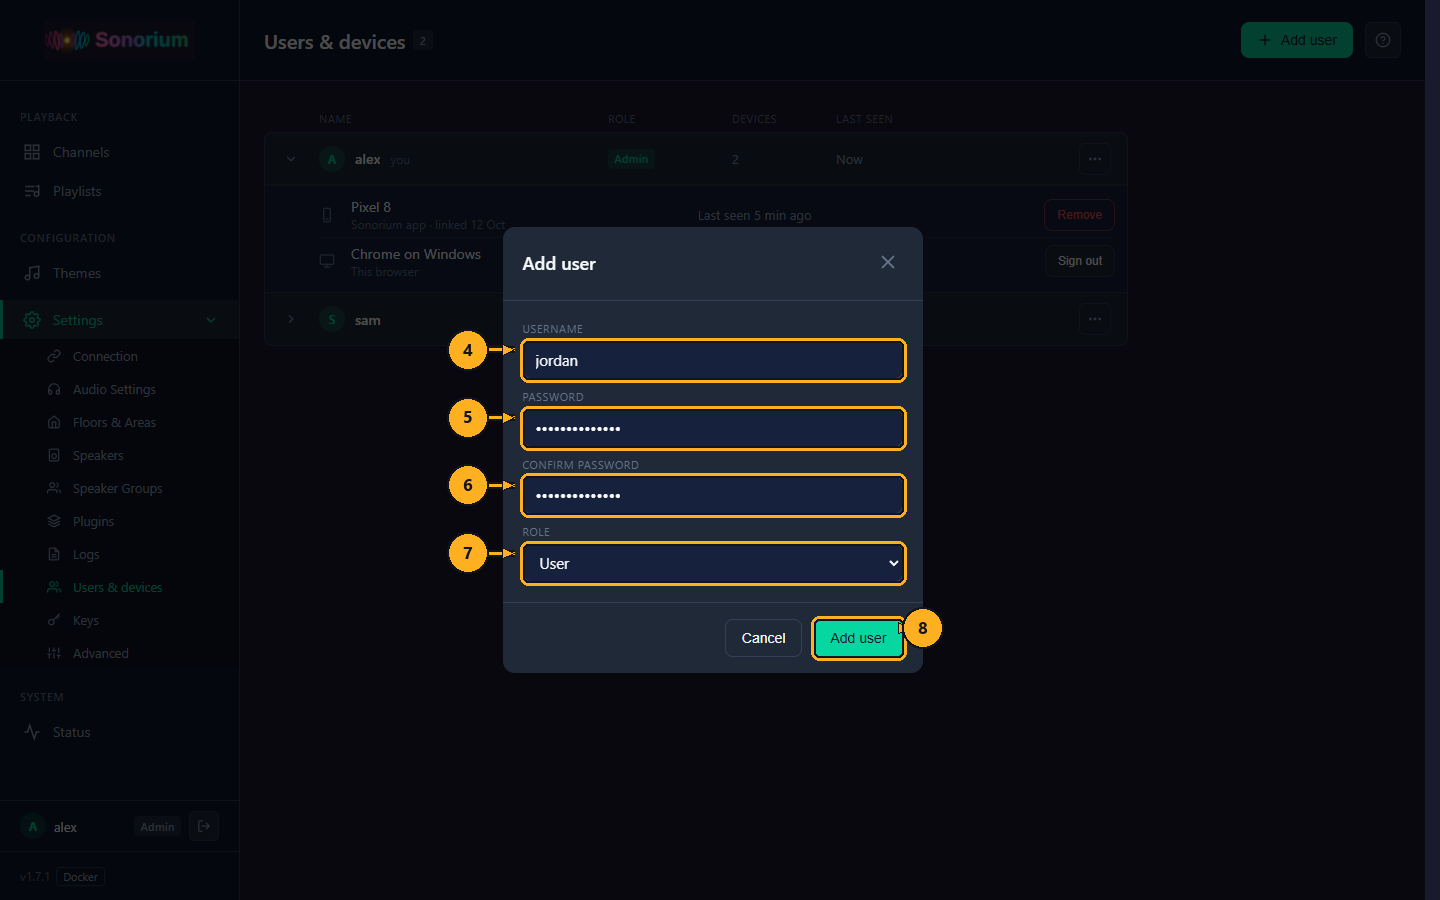Open more options for sam
The height and width of the screenshot is (900, 1440).
click(x=1095, y=319)
